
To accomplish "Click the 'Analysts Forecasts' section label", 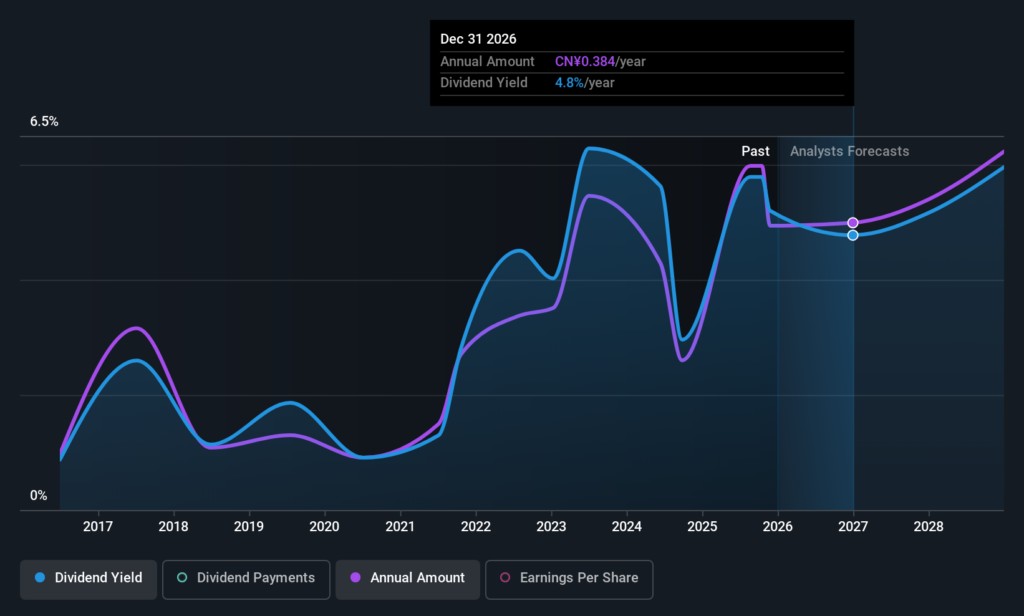I will point(850,151).
